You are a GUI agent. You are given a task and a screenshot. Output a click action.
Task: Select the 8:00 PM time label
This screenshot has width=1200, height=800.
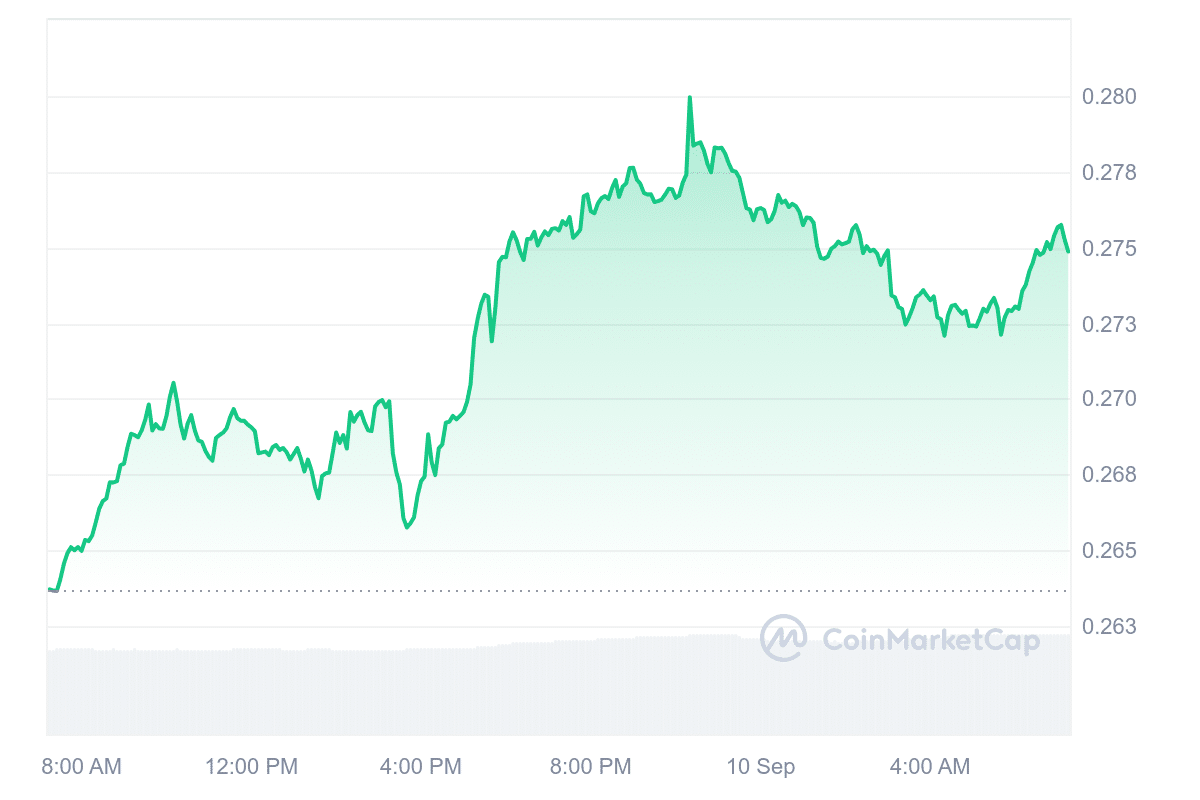coord(590,767)
